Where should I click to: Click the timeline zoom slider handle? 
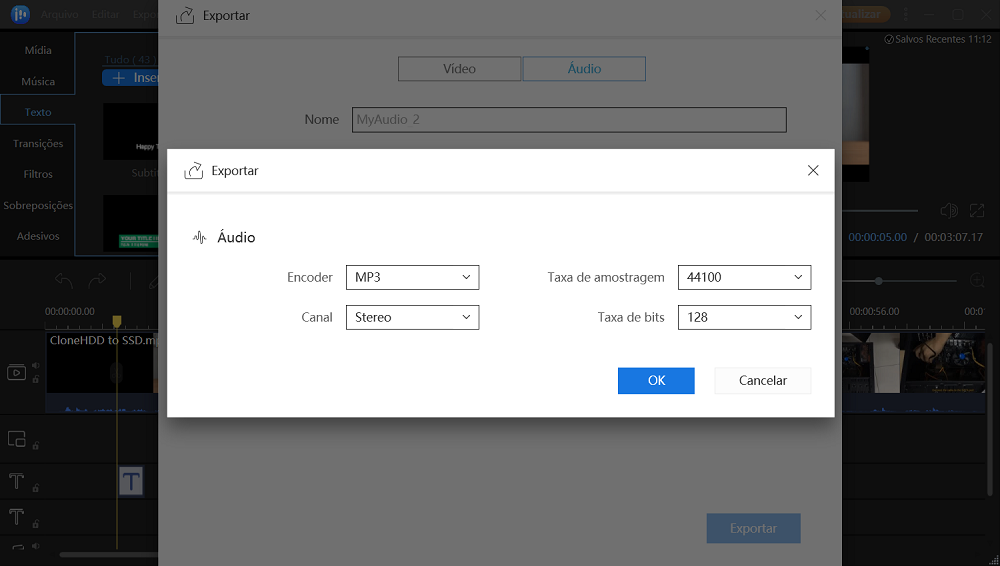tap(879, 281)
